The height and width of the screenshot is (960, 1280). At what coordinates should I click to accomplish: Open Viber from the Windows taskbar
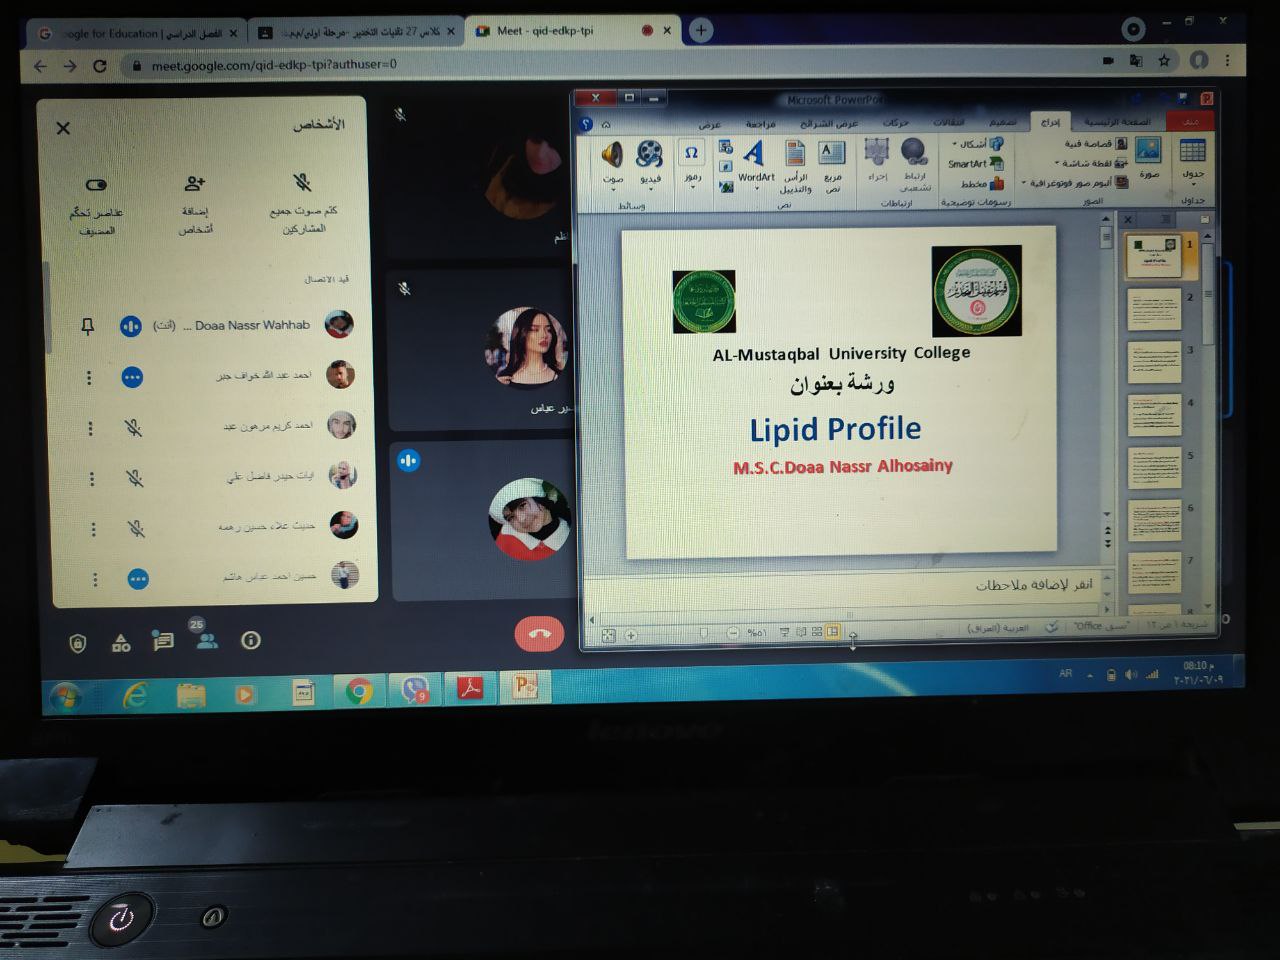point(414,688)
